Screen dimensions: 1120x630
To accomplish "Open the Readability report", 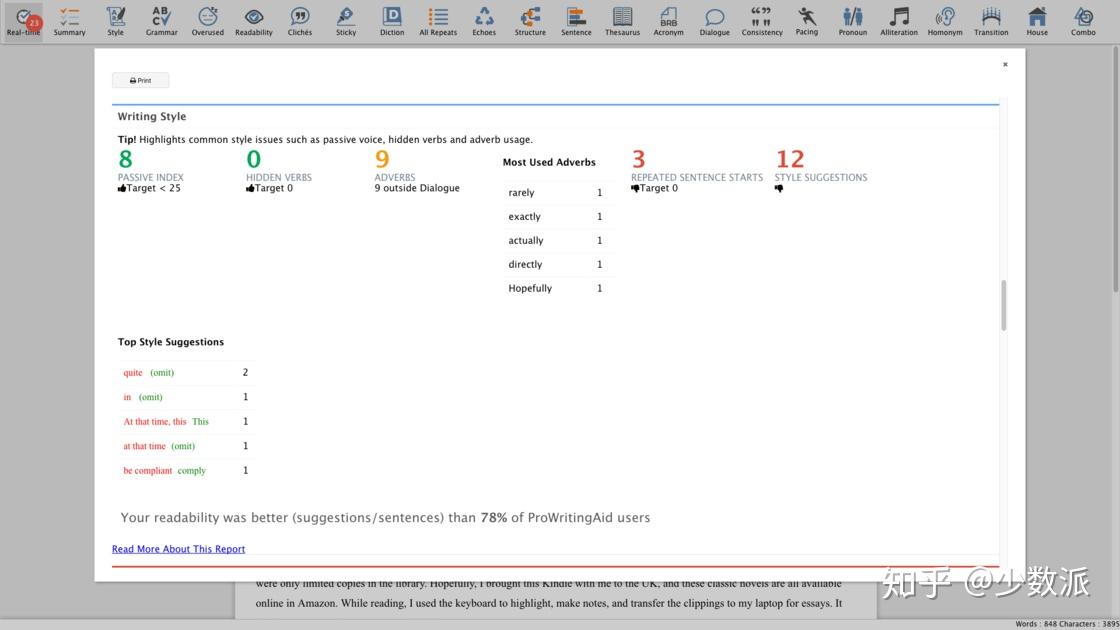I will 254,21.
